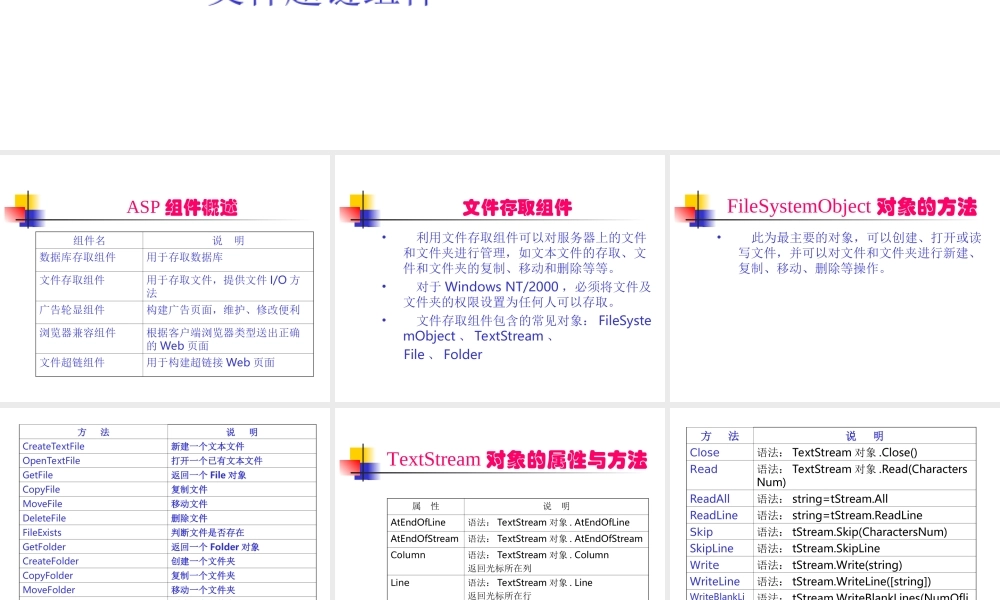Click the star icon beside "ASP 组件概述" title

[27, 208]
